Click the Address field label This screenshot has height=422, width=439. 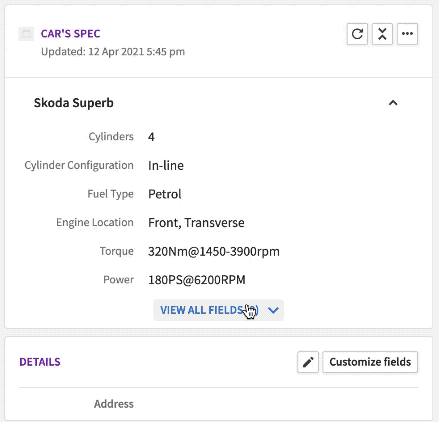[114, 404]
